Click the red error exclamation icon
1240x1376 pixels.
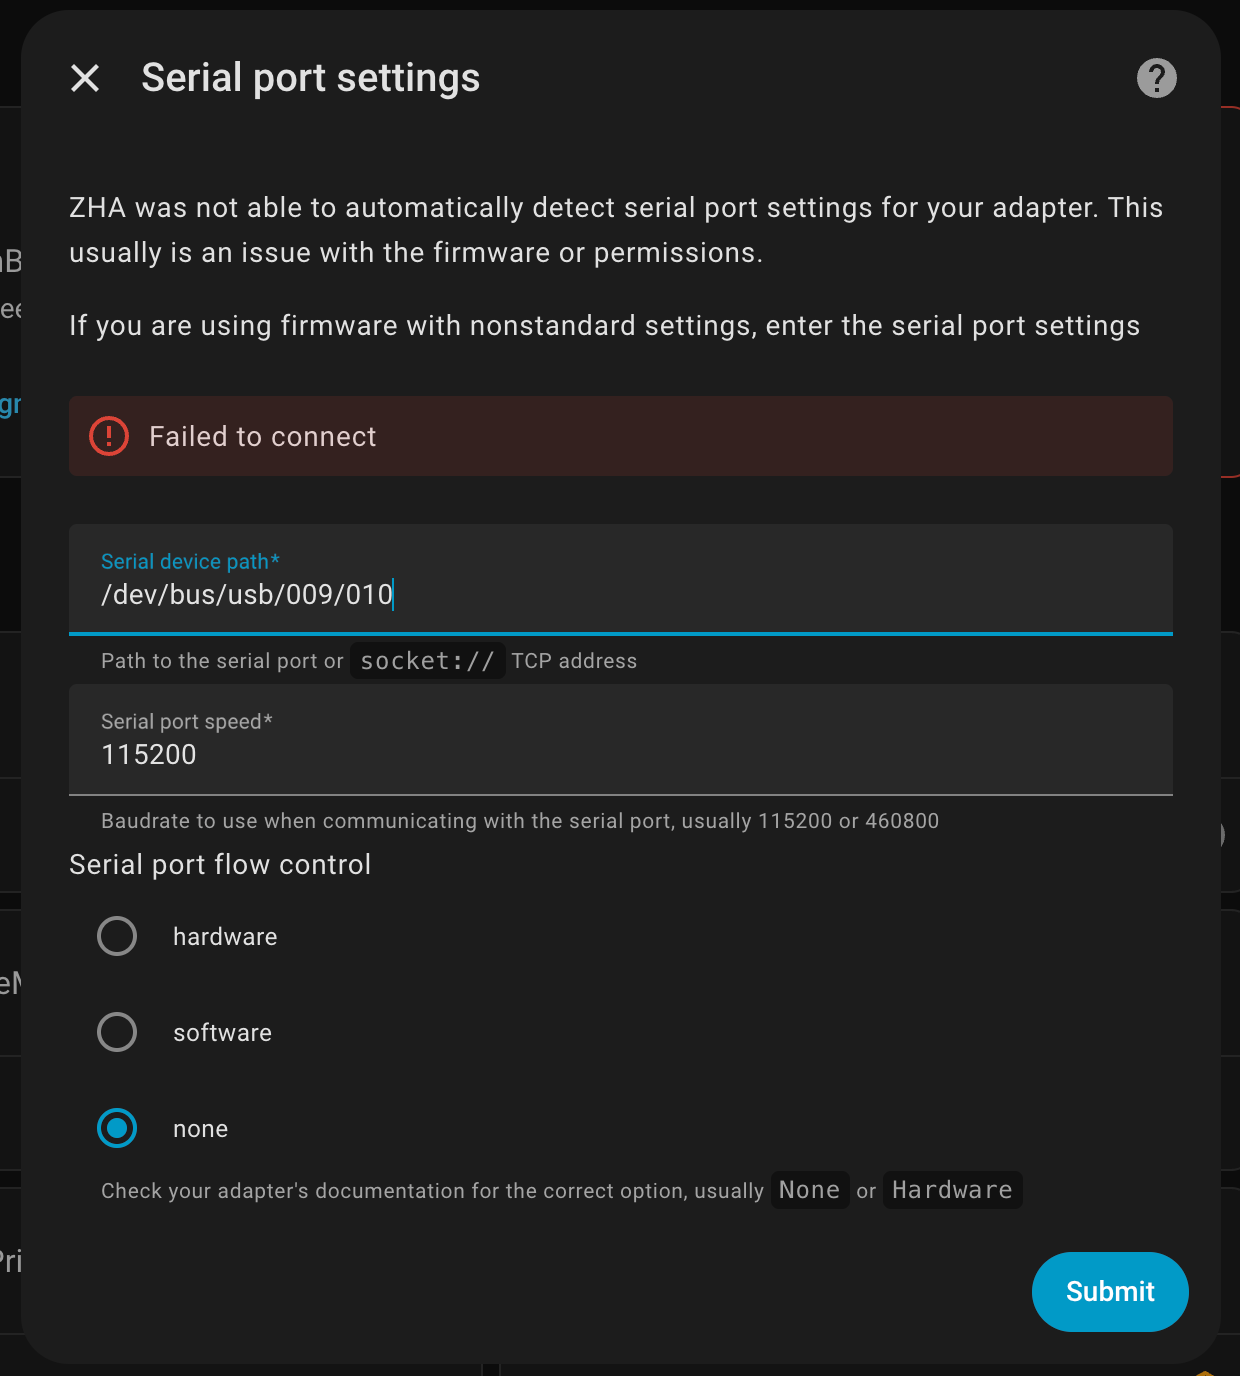(109, 436)
